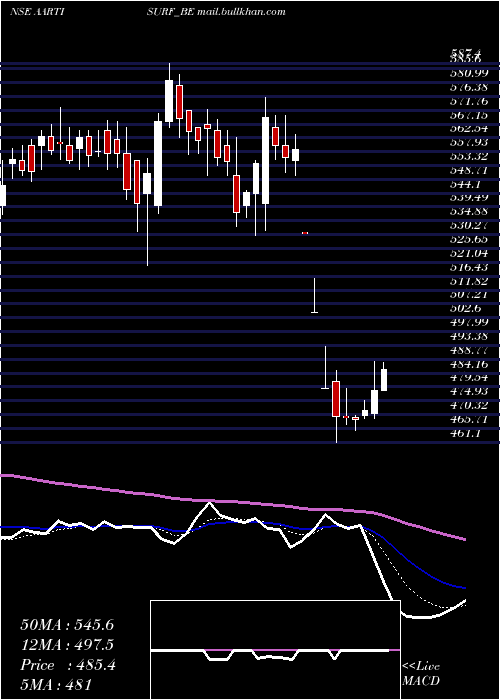Click the 530.27 price axis label
The height and width of the screenshot is (700, 500).
coord(469,226)
